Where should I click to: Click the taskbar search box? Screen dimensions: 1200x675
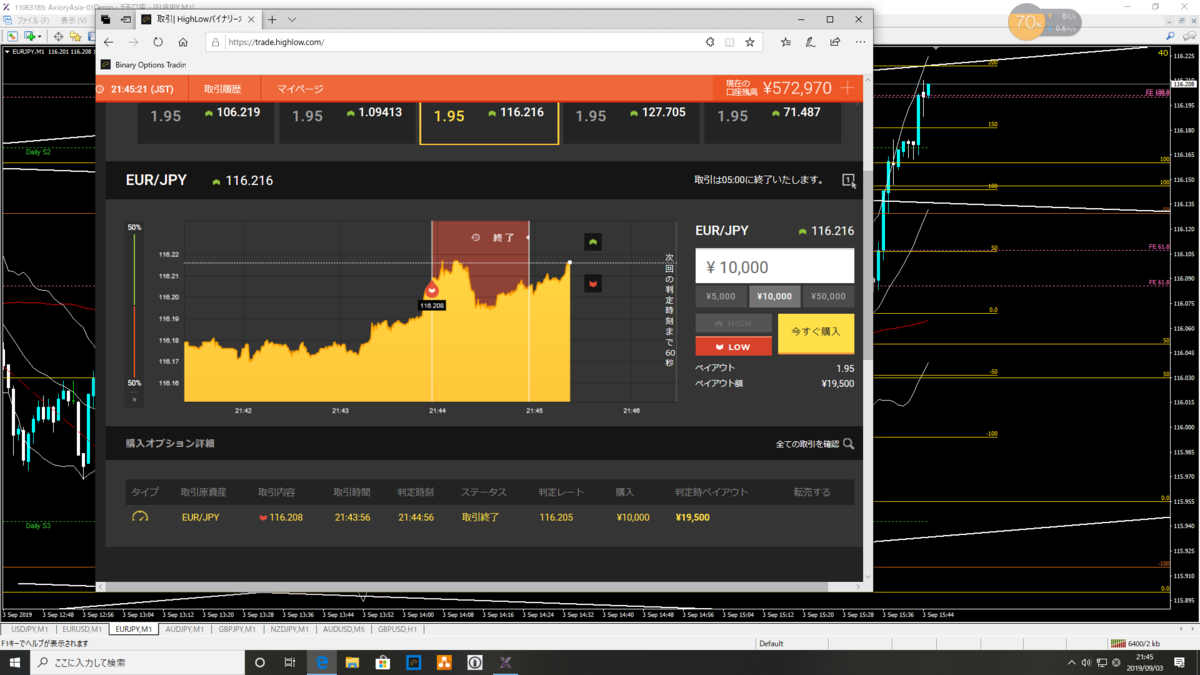pyautogui.click(x=137, y=662)
